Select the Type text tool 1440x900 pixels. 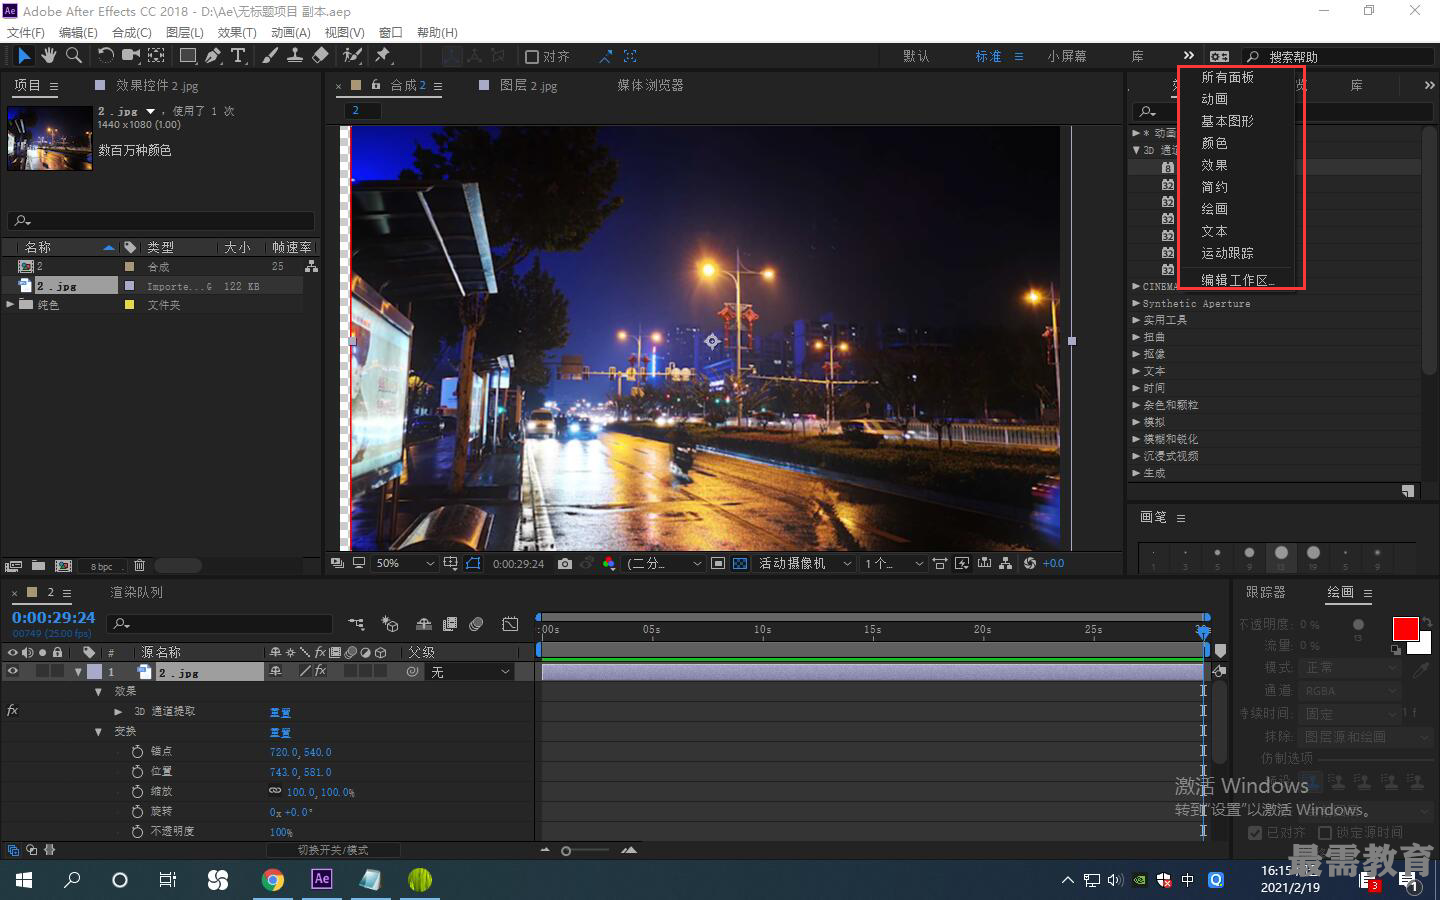[238, 56]
